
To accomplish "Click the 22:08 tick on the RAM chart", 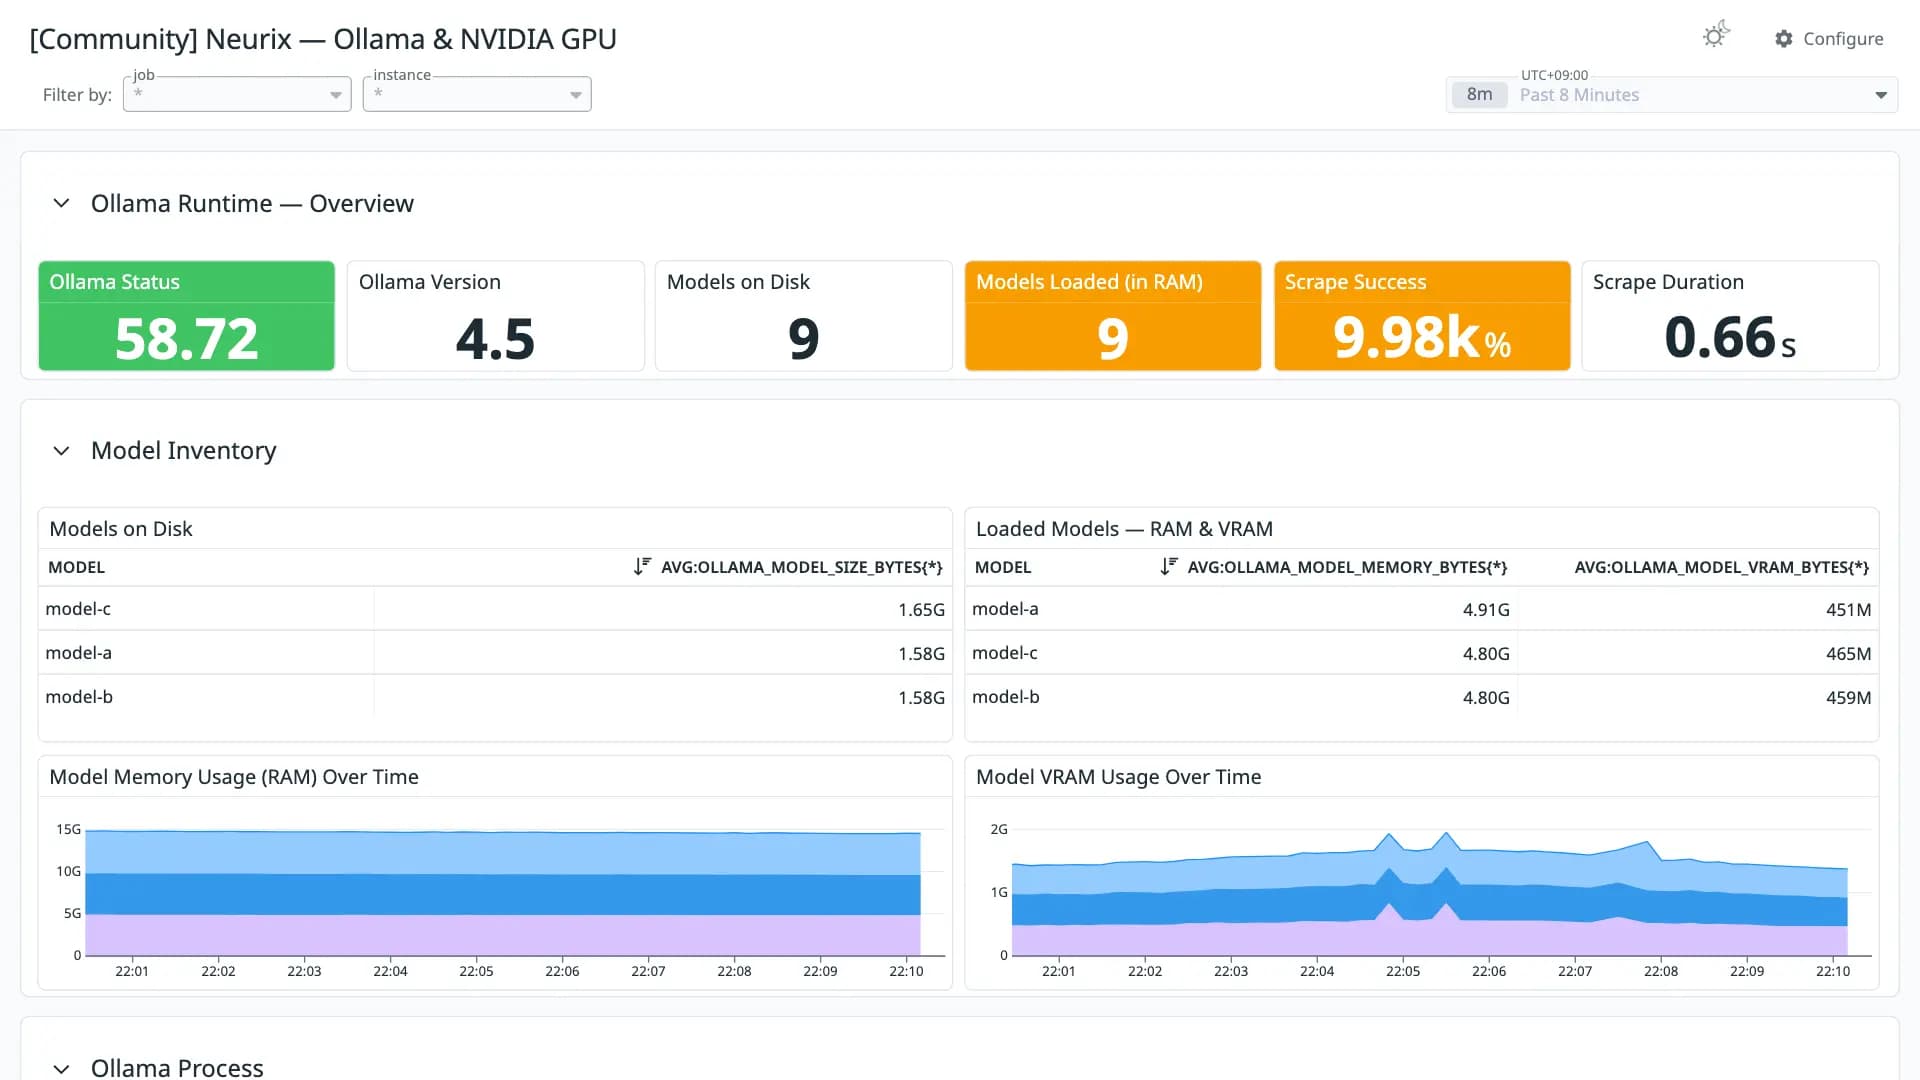I will [x=734, y=971].
